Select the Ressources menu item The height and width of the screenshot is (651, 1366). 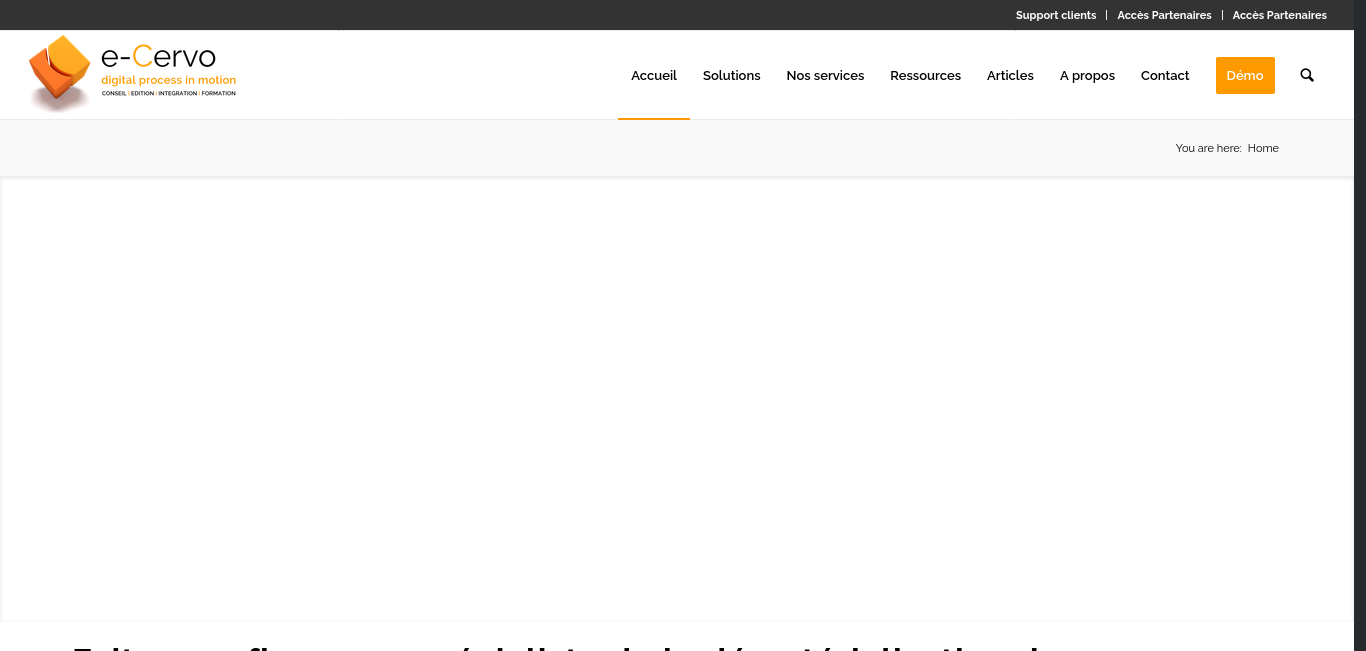(925, 75)
